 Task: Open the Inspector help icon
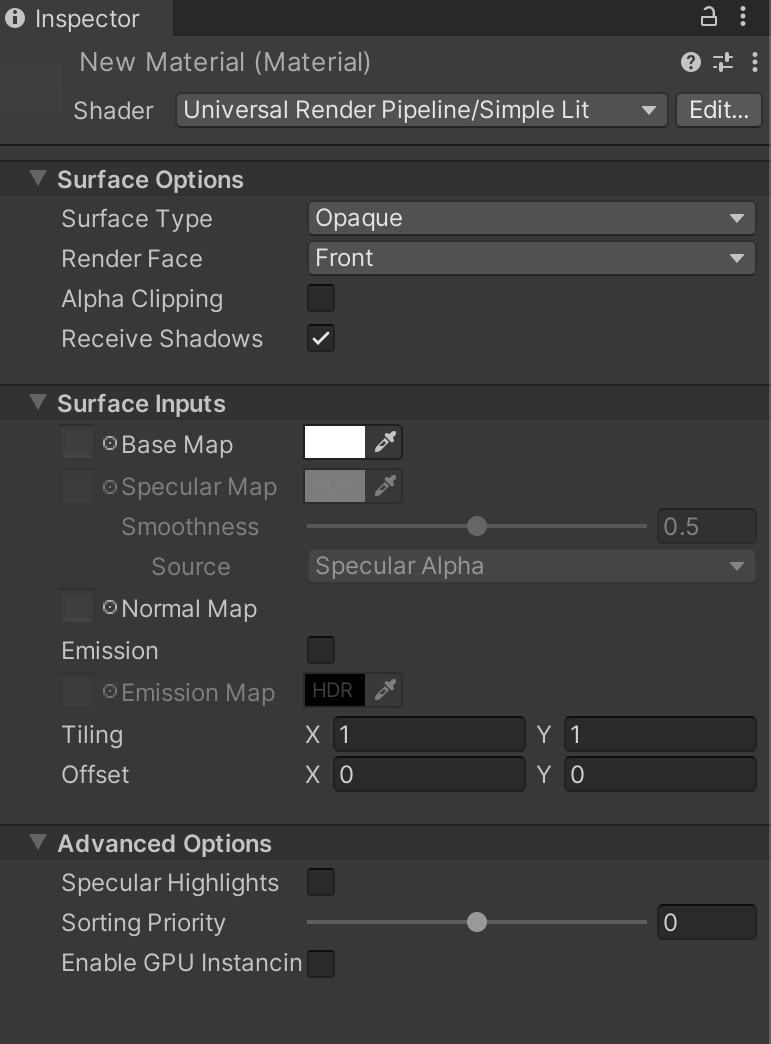[x=690, y=62]
